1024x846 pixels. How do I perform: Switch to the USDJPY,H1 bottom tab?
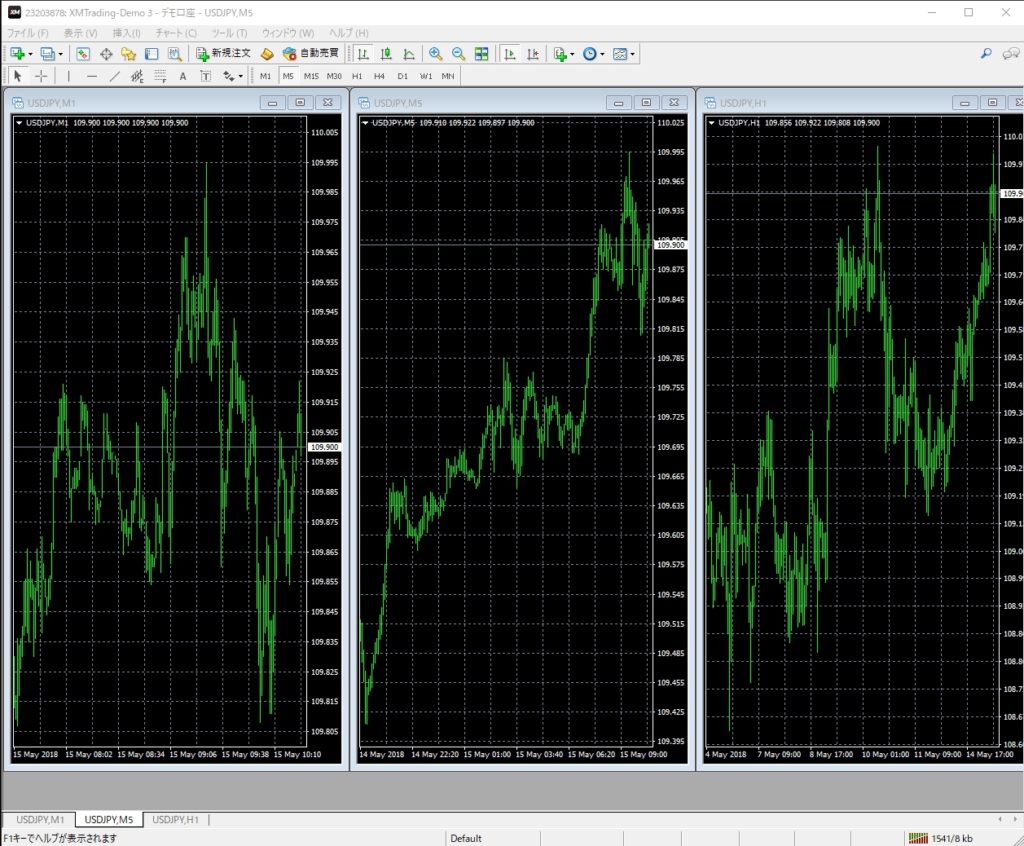pos(175,820)
